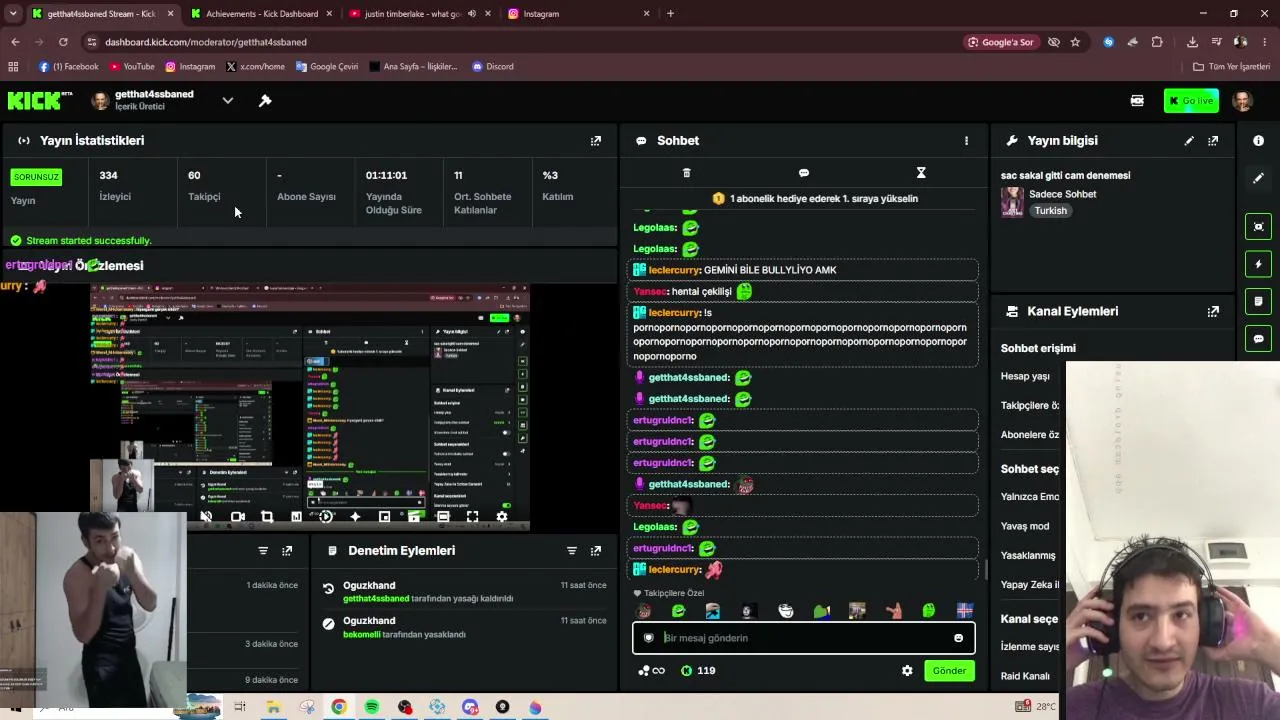Open Sohbet chat options menu

[x=966, y=141]
